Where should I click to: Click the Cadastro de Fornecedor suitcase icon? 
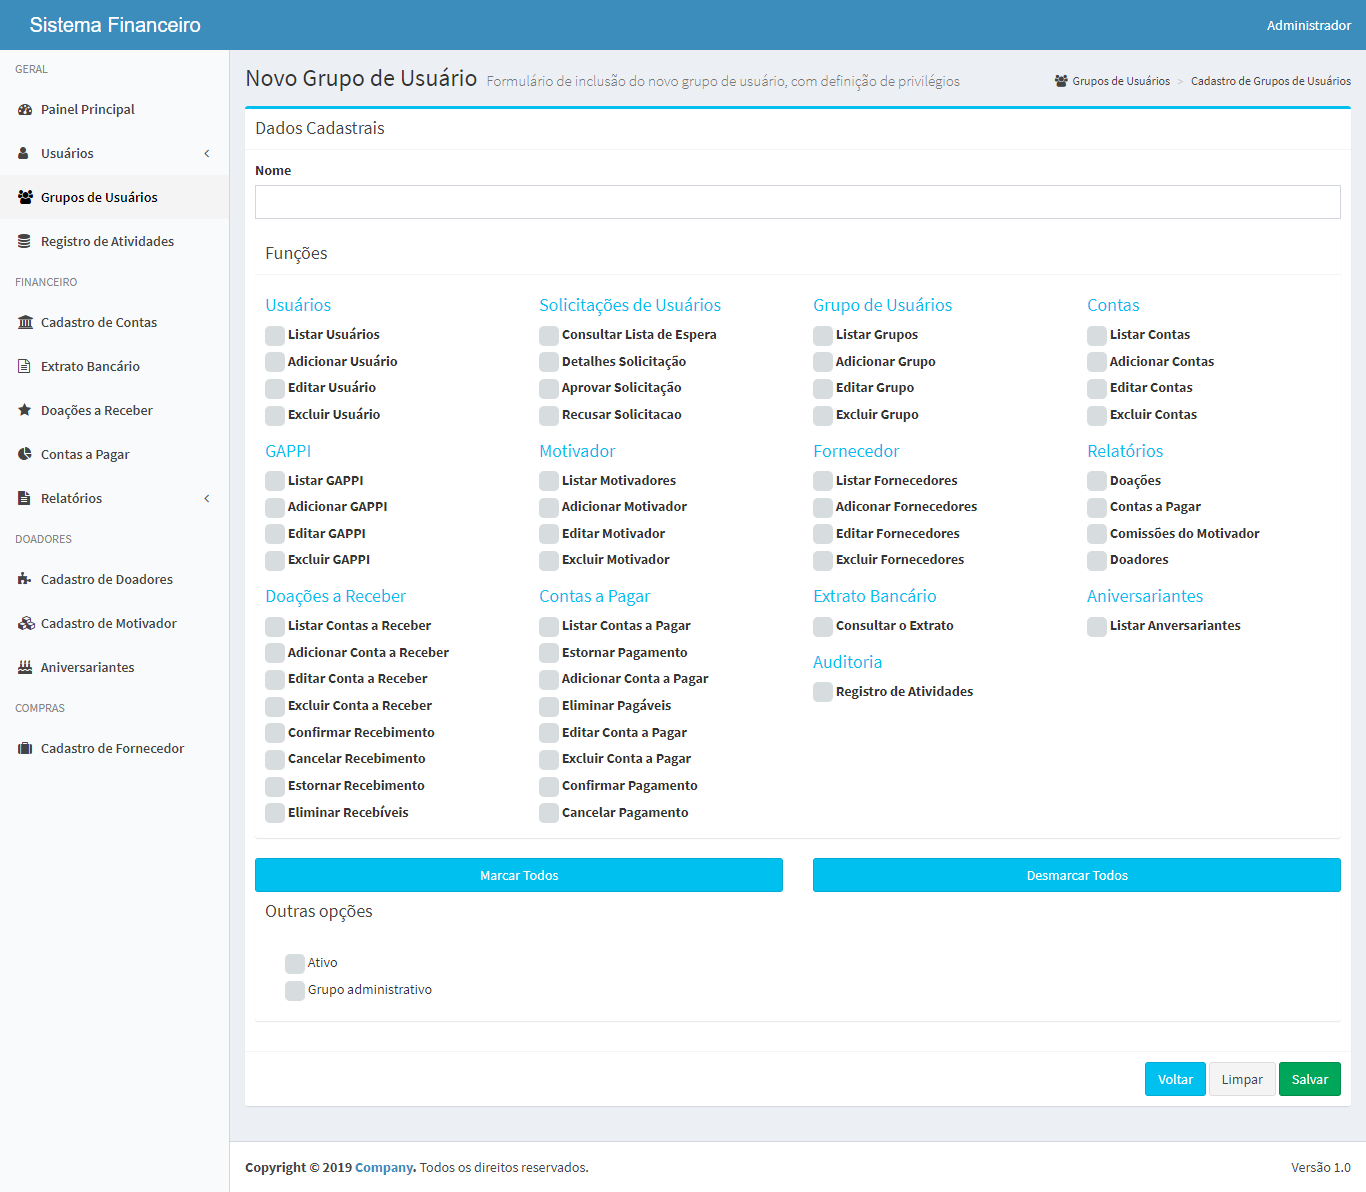(25, 749)
